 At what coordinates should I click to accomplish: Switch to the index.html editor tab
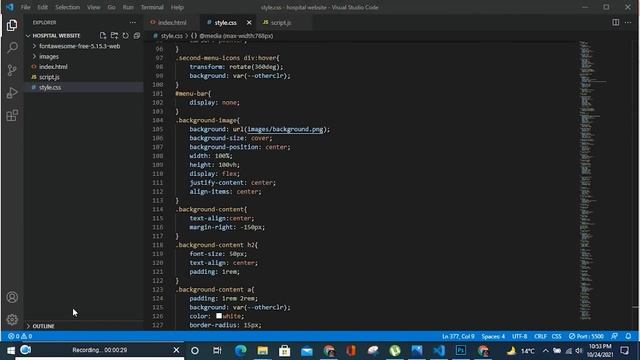click(171, 22)
